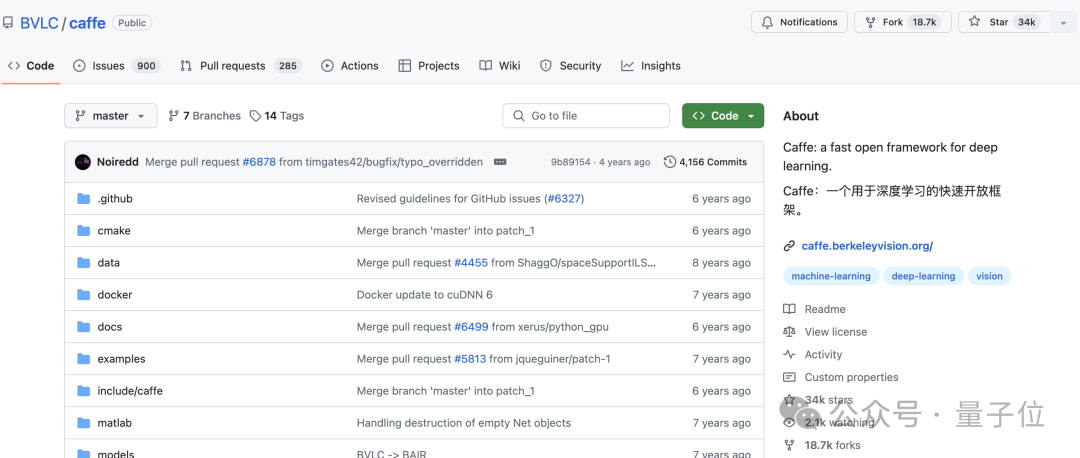Screen dimensions: 1080x458
Task: Open the Activity link in About
Action: click(823, 355)
